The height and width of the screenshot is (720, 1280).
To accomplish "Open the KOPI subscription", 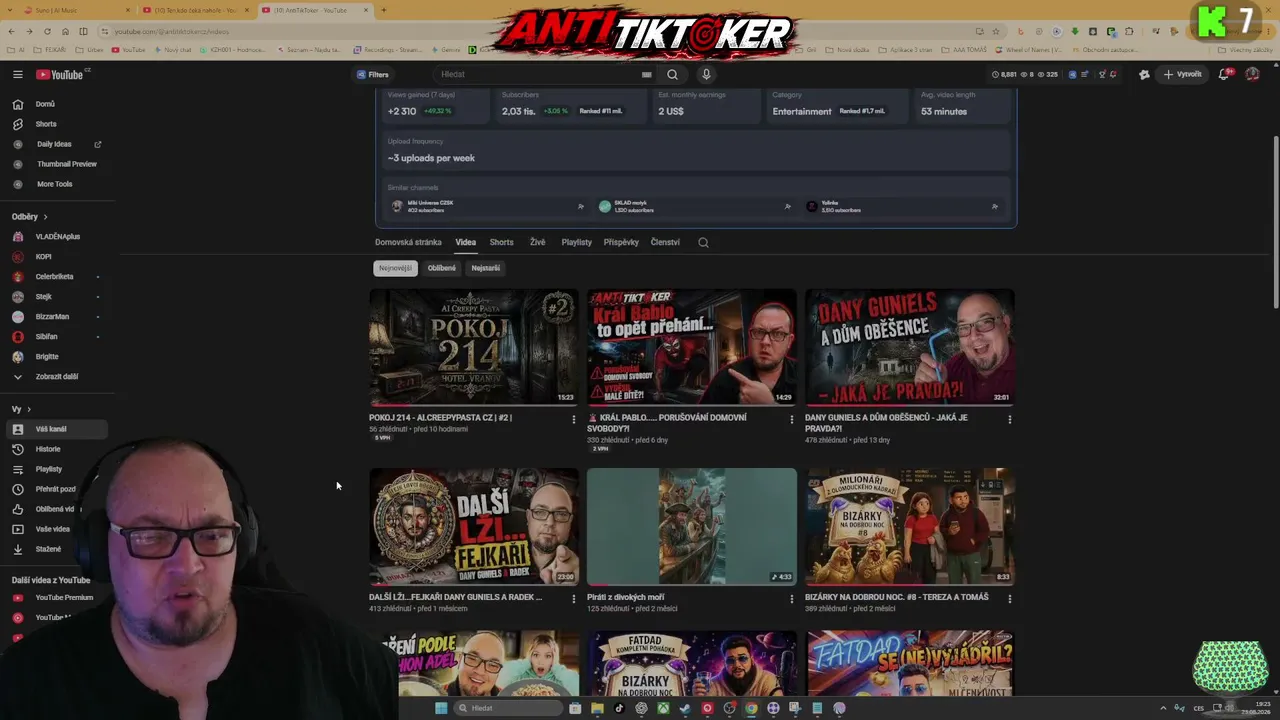I will tap(55, 257).
